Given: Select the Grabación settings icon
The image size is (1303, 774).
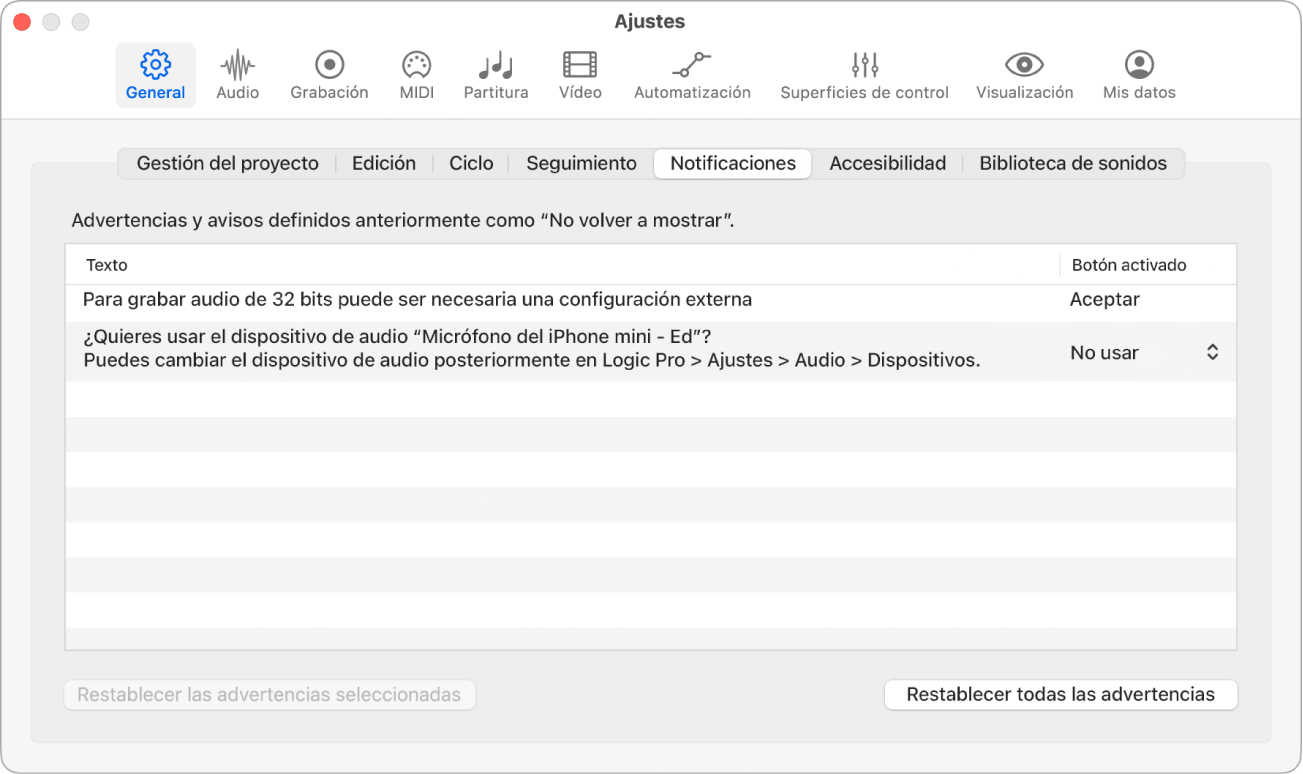Looking at the screenshot, I should (x=328, y=74).
